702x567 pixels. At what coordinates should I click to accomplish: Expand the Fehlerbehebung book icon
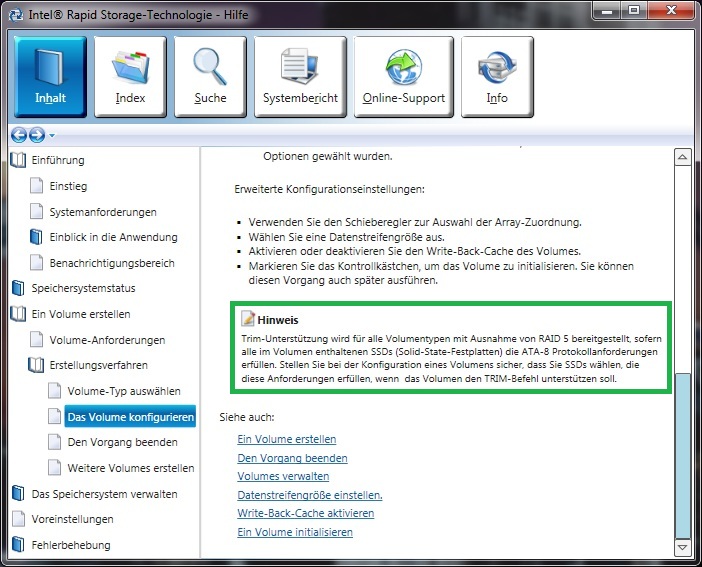pos(18,545)
